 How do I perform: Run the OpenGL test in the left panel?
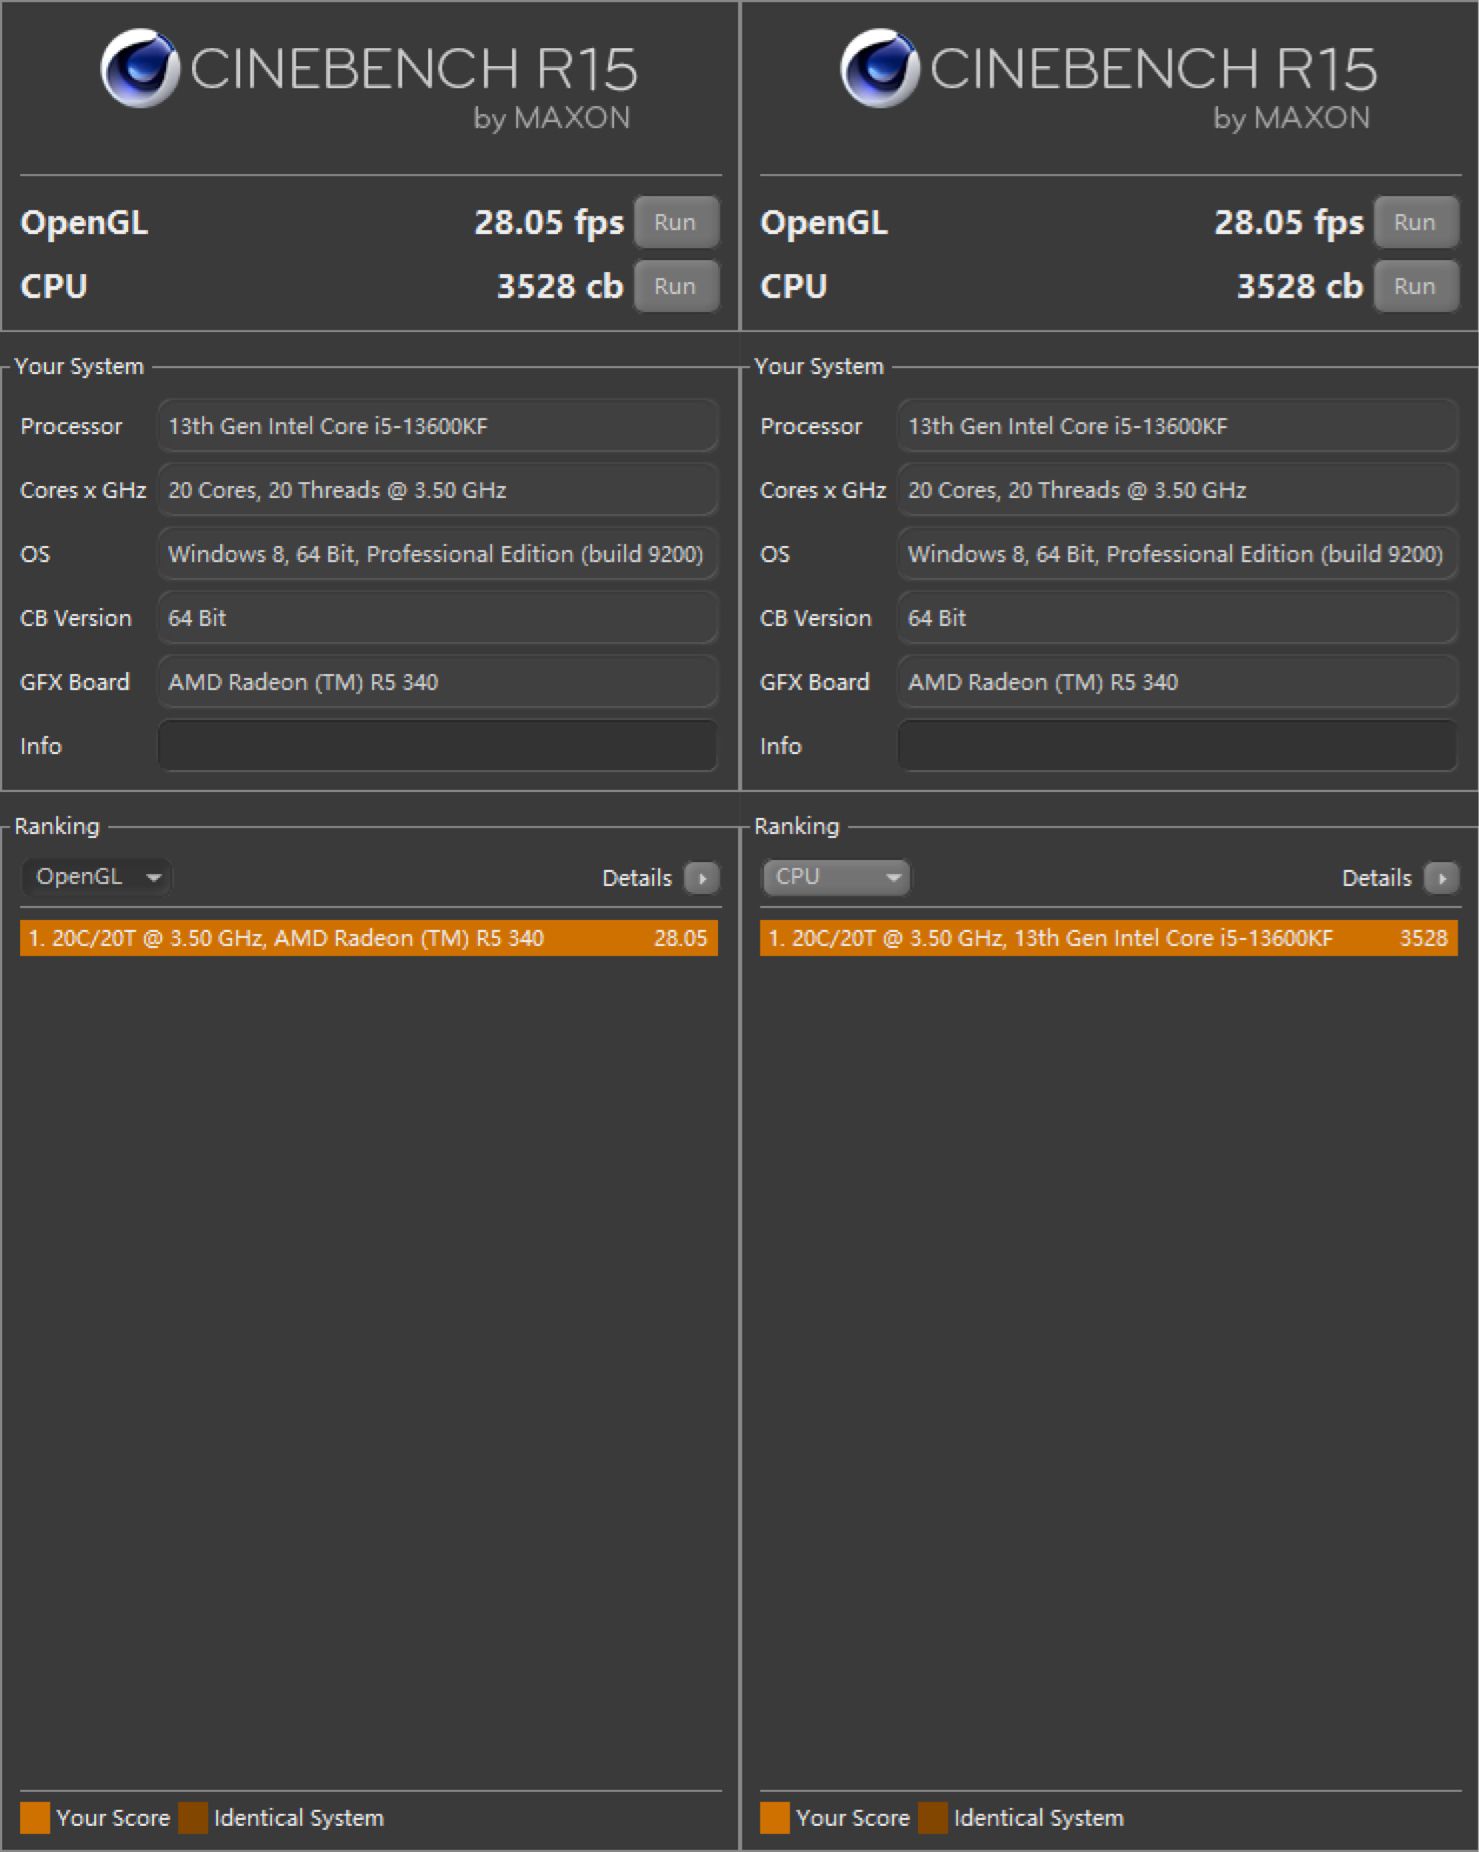[676, 222]
